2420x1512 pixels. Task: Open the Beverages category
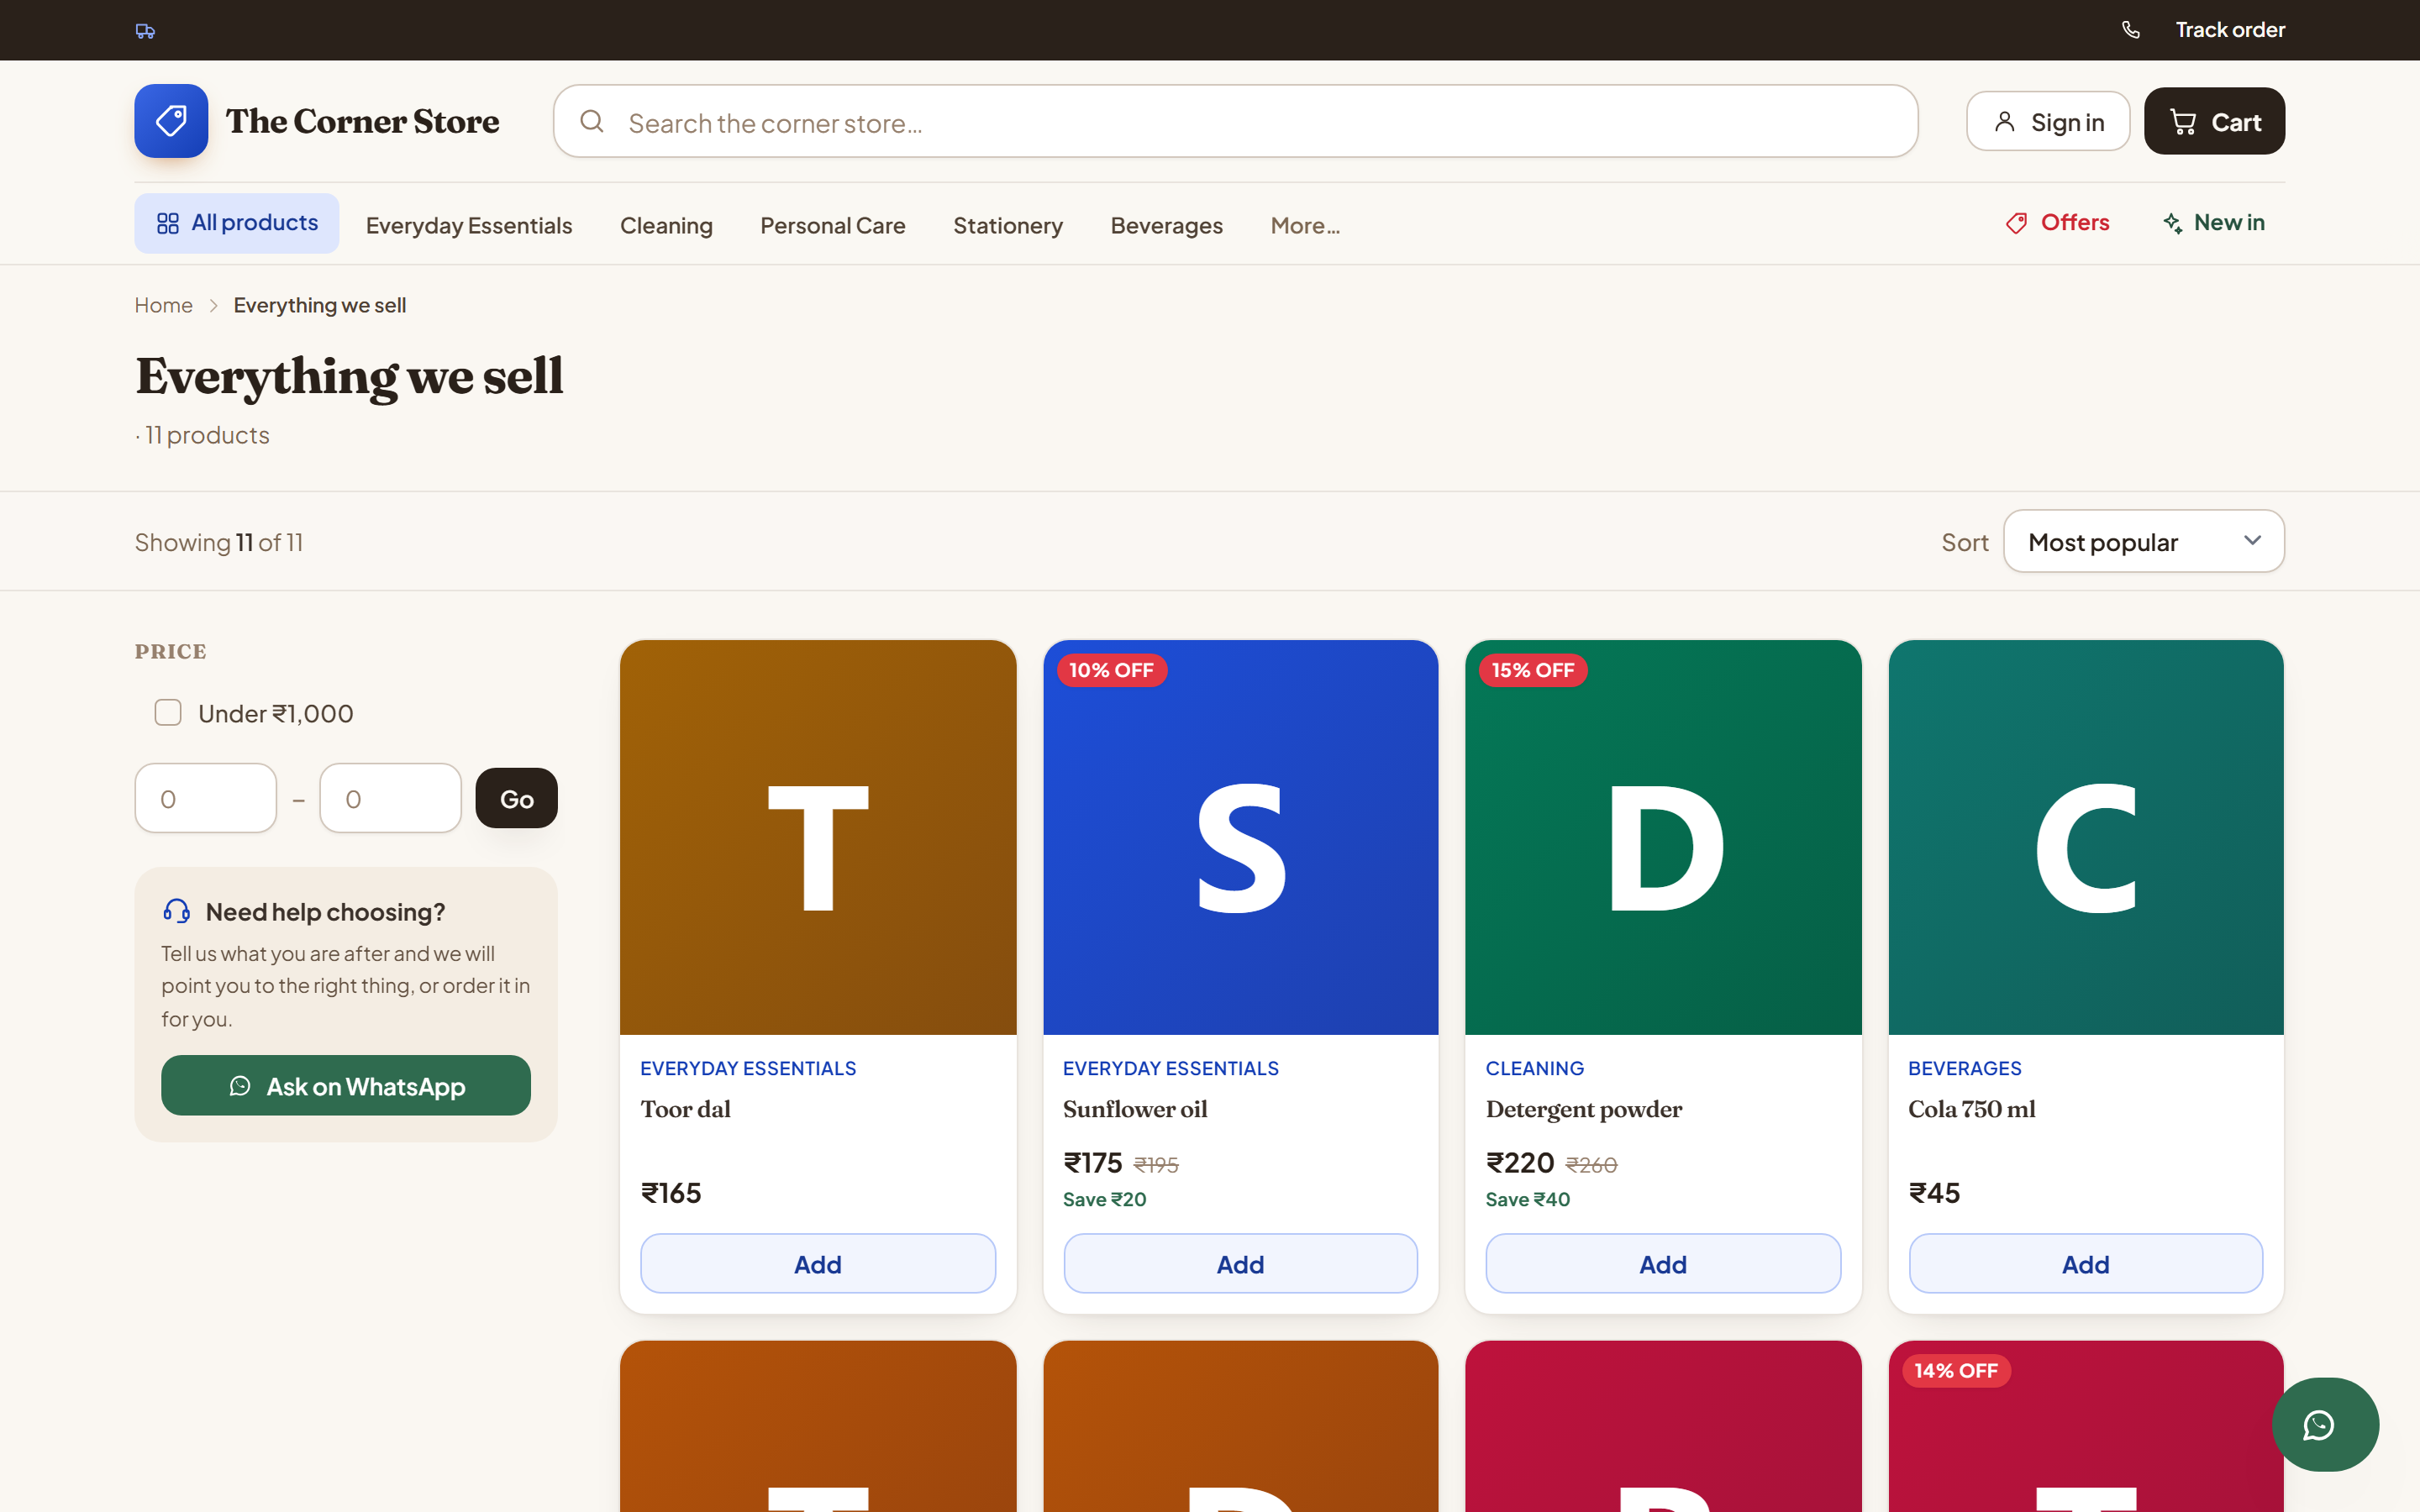click(1166, 226)
